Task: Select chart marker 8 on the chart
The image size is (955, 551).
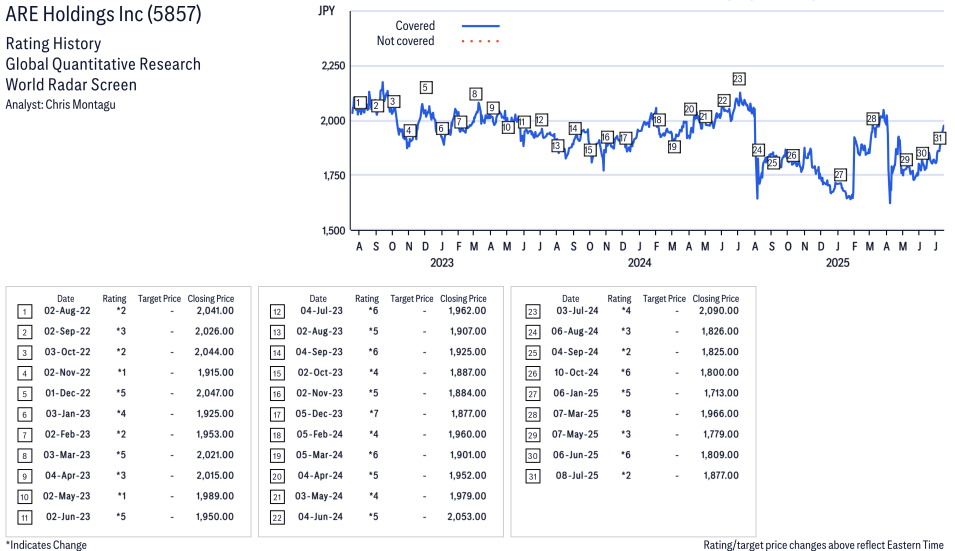Action: (x=475, y=94)
